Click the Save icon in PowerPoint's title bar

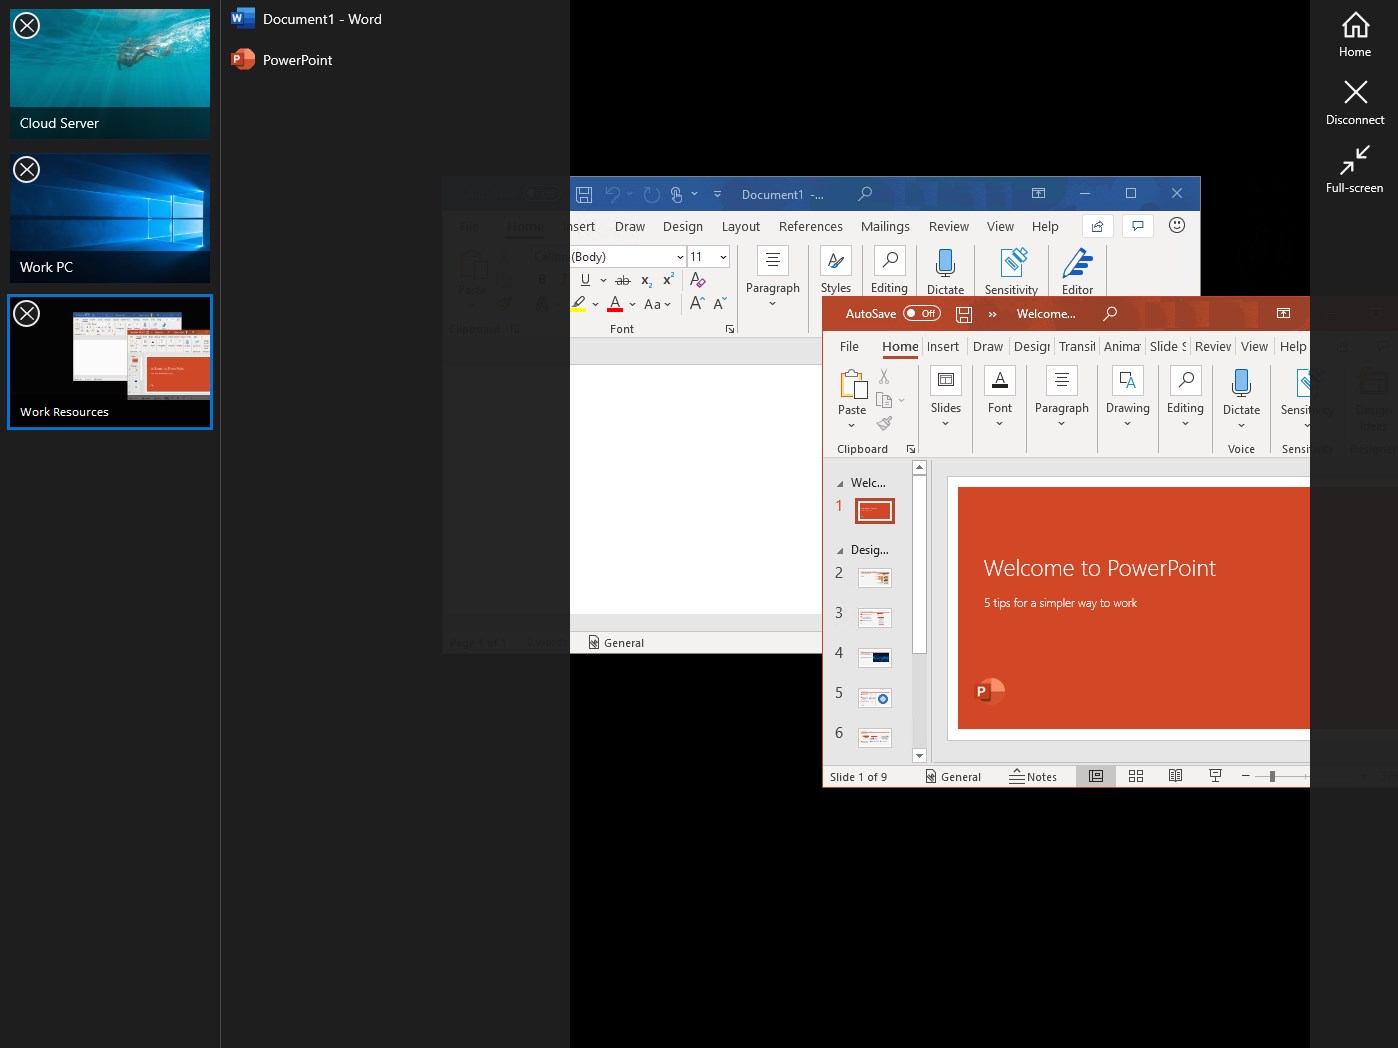(x=963, y=313)
